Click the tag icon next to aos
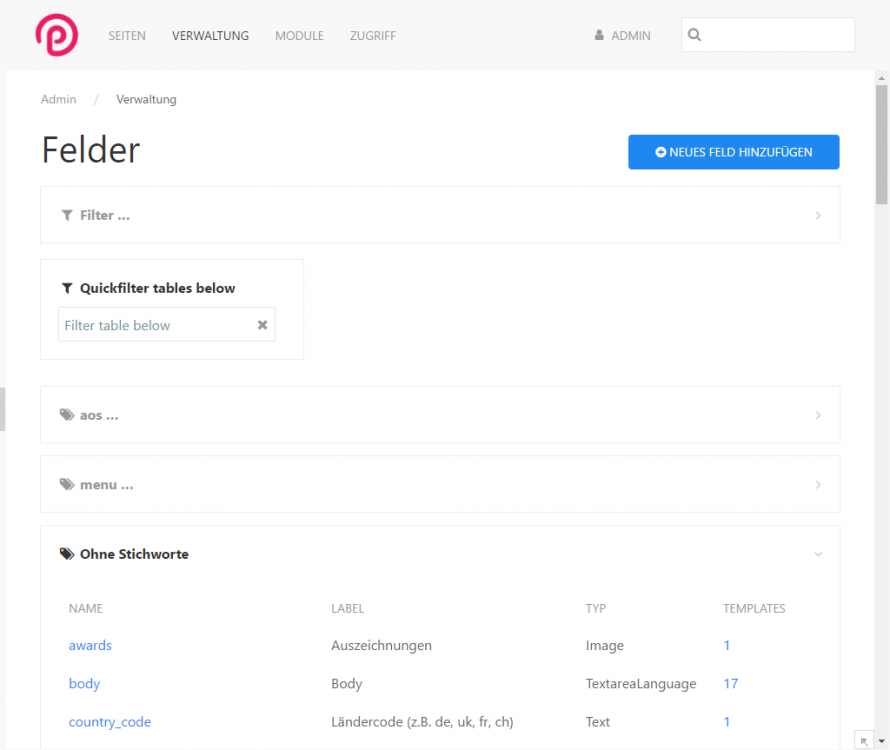 coord(66,414)
